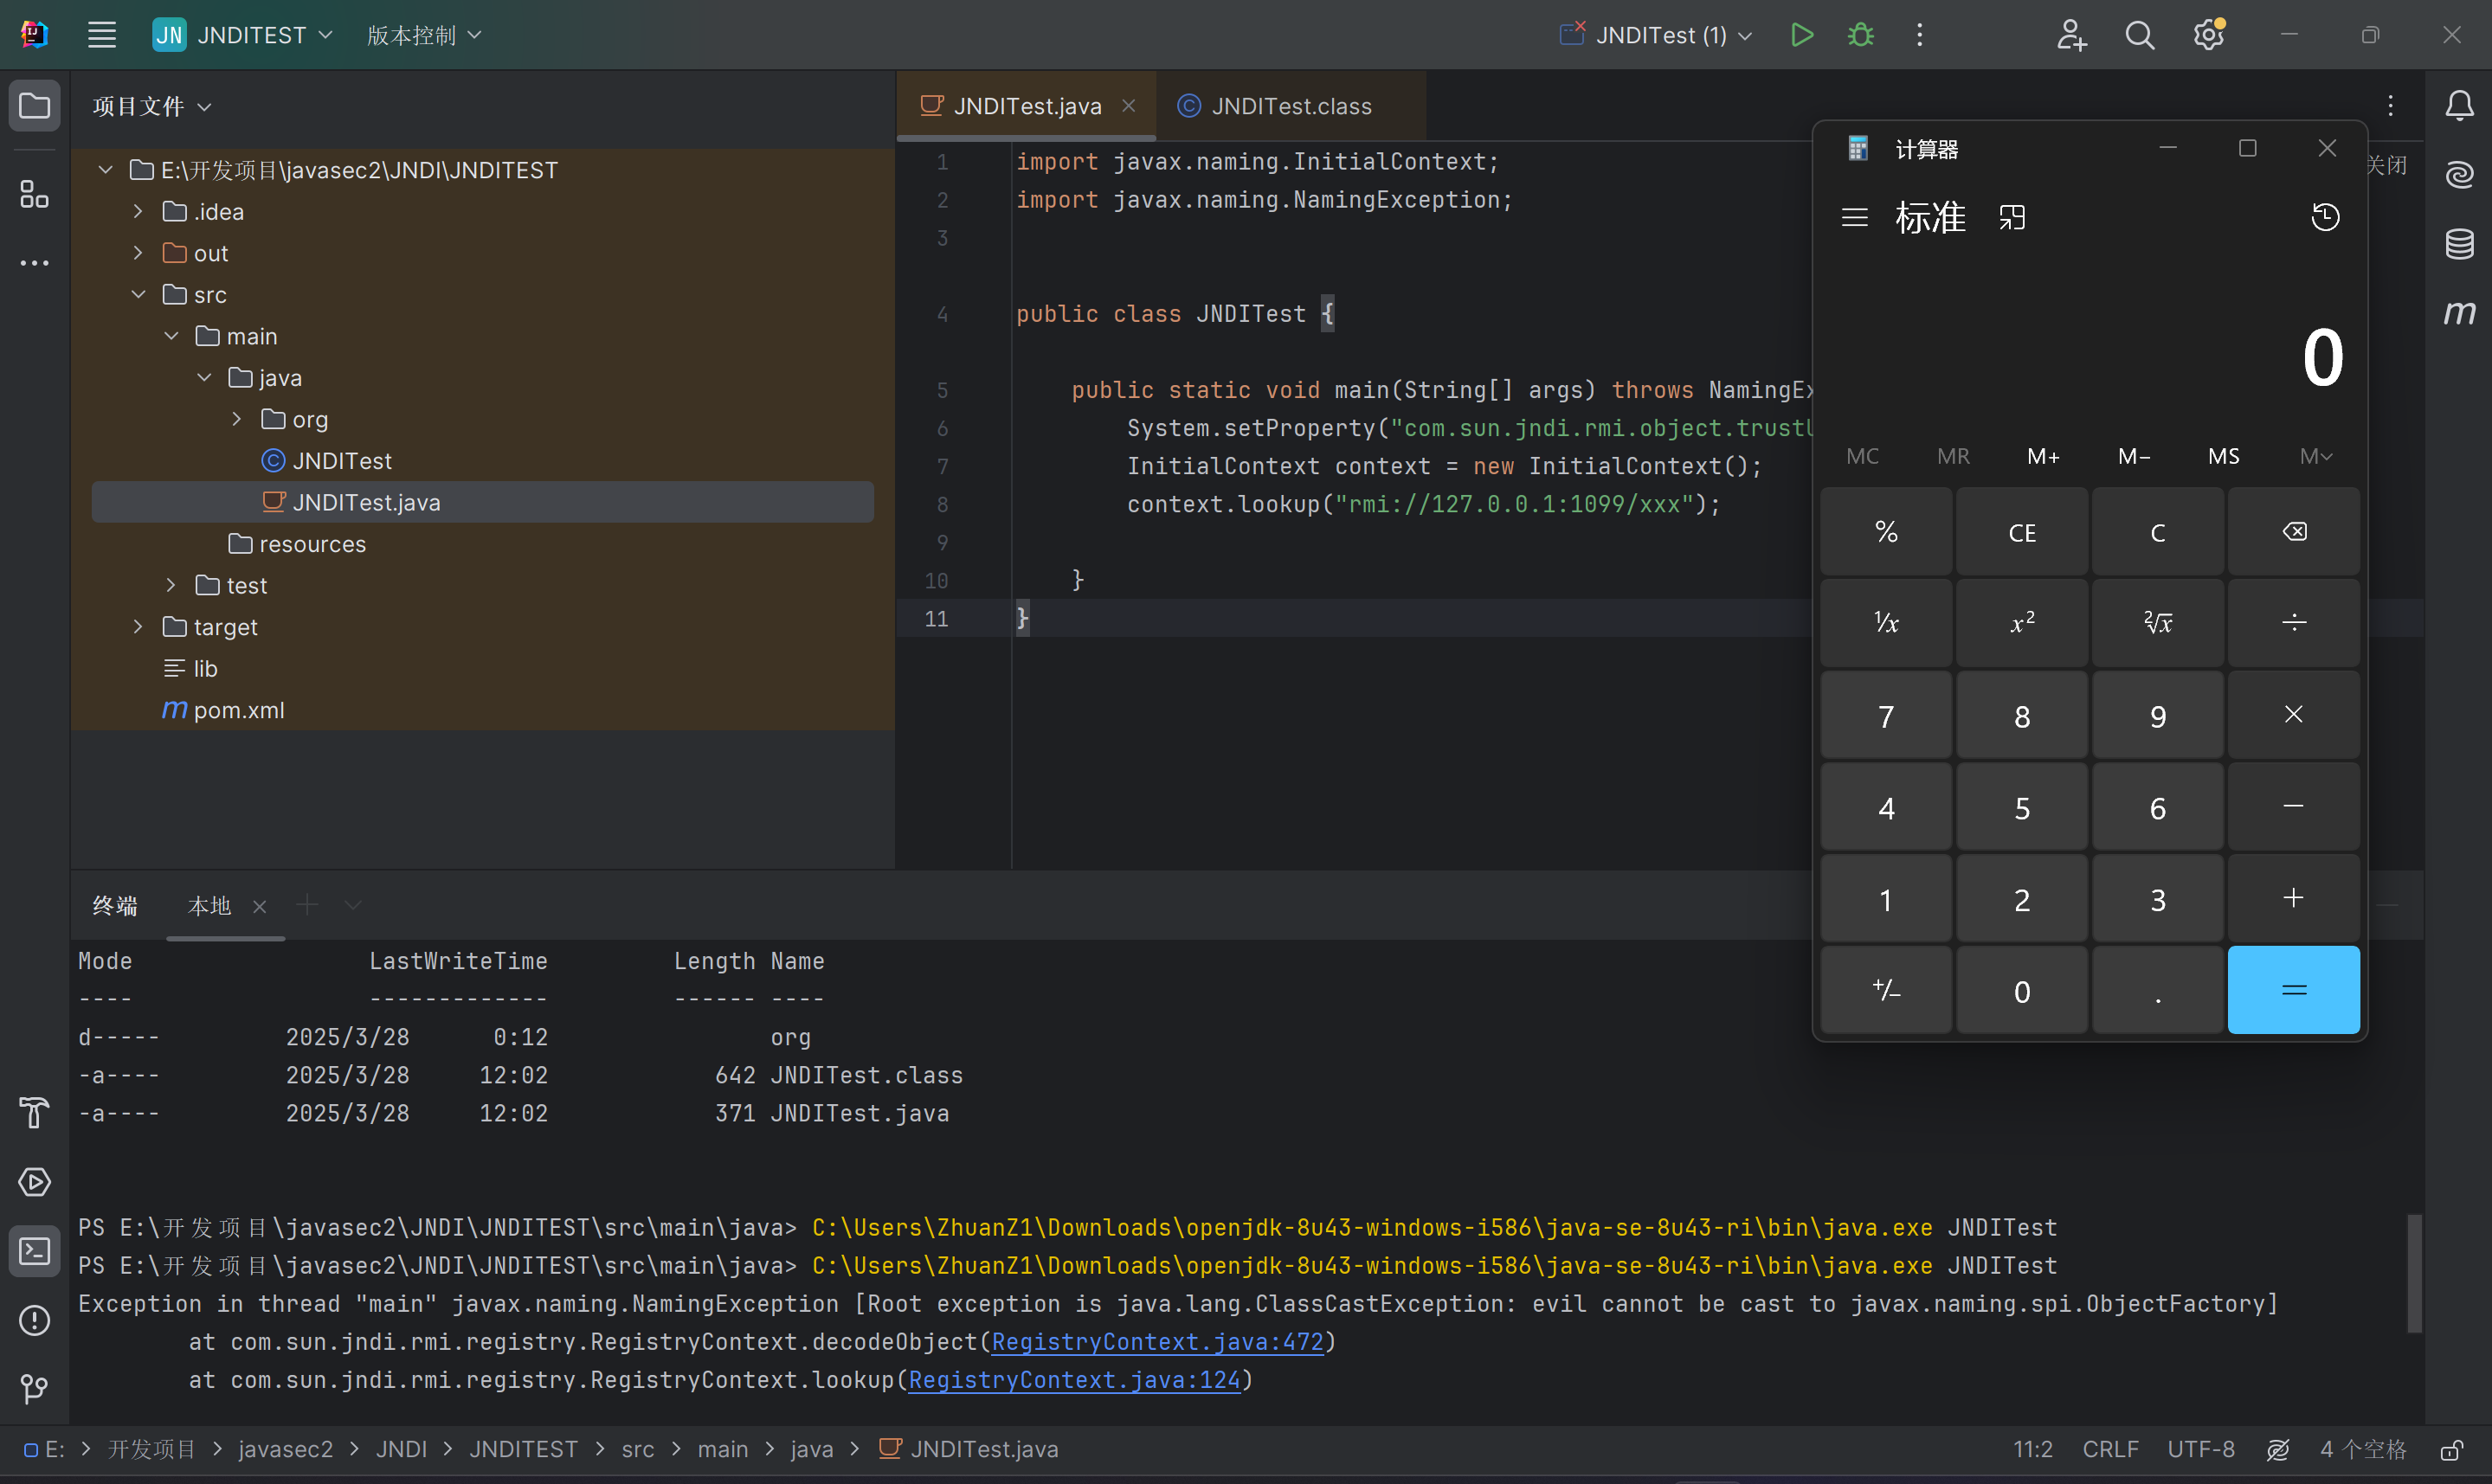Screen dimensions: 2492x1484
Task: Open the Maven tool window icon
Action: coord(2459,313)
